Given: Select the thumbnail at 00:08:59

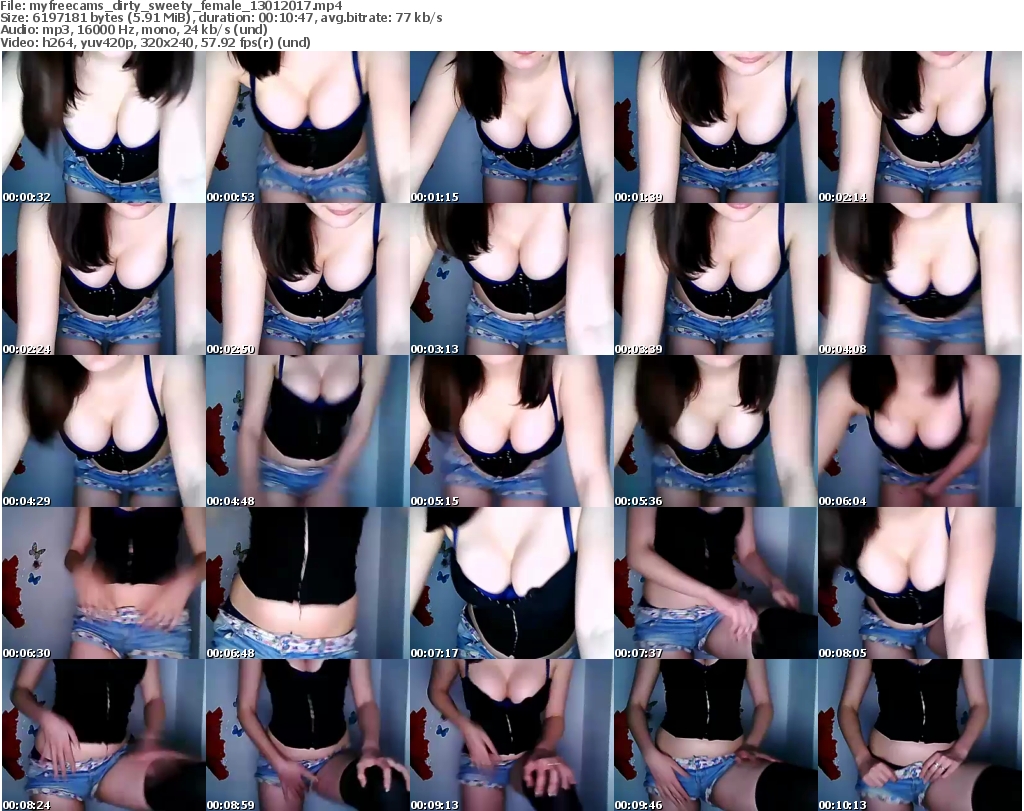Looking at the screenshot, I should 308,735.
